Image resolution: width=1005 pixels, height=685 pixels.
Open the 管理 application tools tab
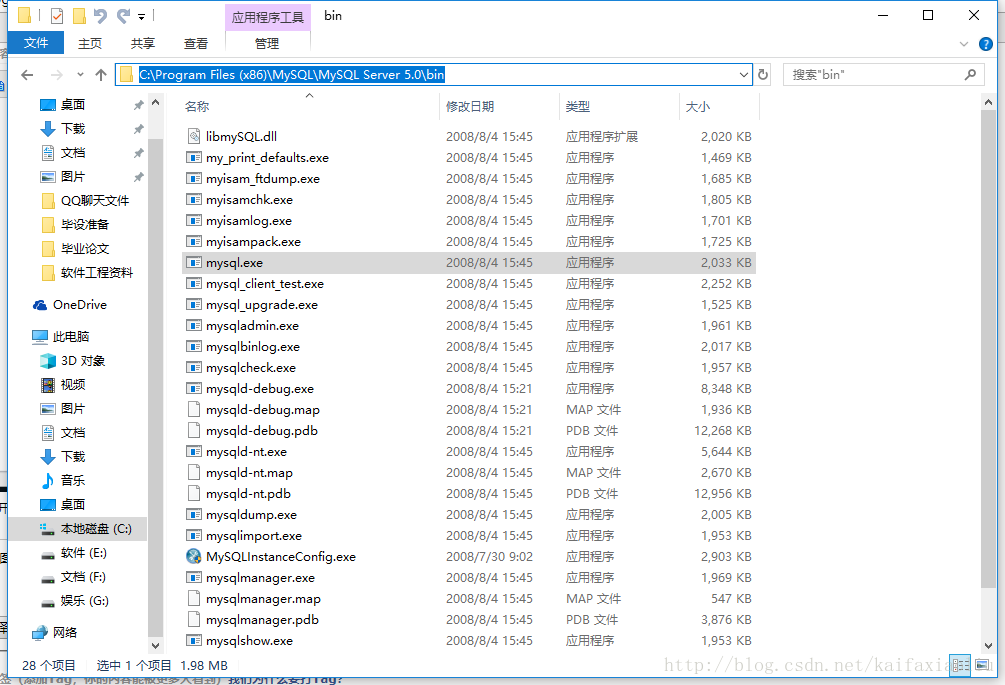[267, 43]
